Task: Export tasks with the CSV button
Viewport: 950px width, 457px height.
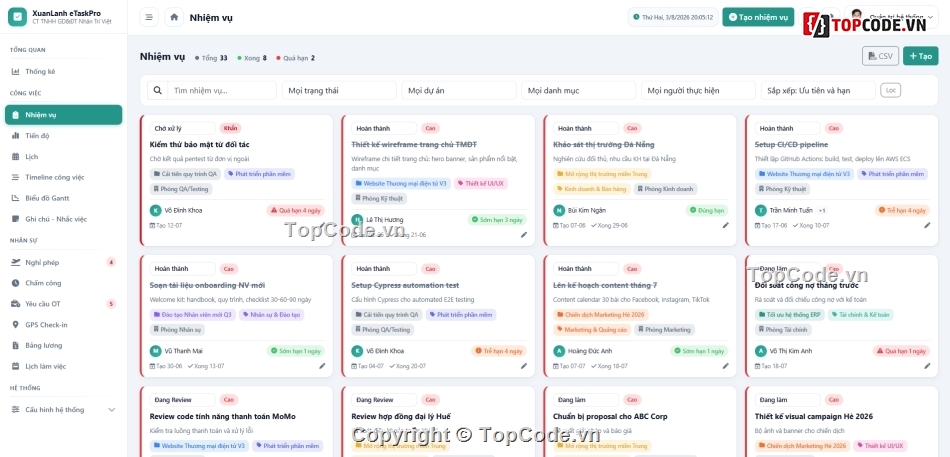Action: click(880, 56)
